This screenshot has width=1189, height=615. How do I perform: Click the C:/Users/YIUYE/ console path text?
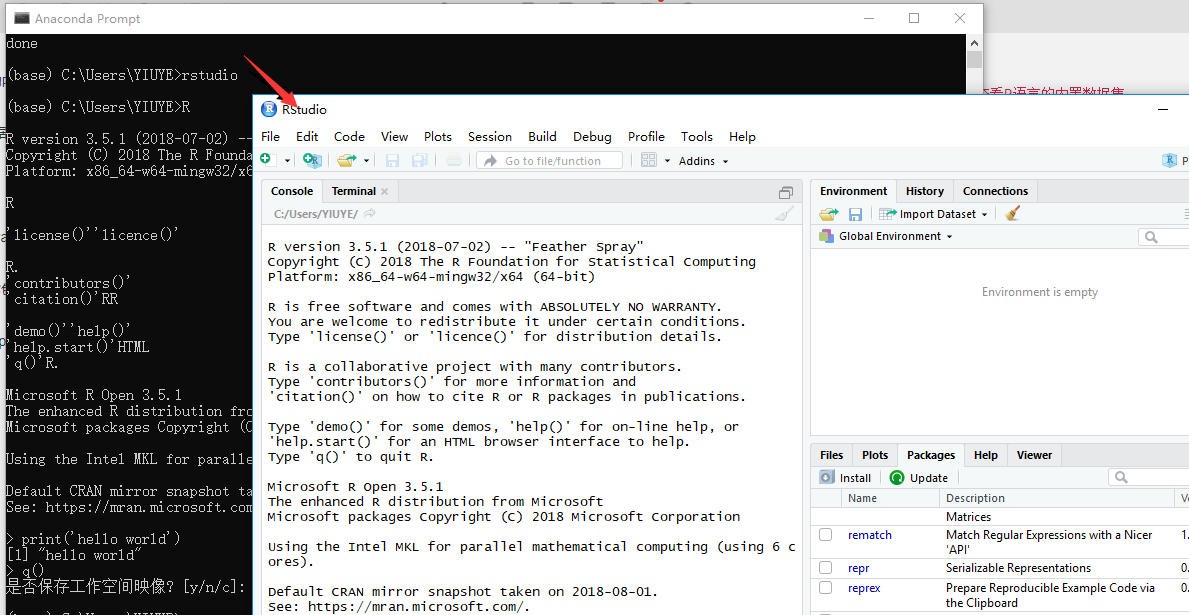click(315, 214)
